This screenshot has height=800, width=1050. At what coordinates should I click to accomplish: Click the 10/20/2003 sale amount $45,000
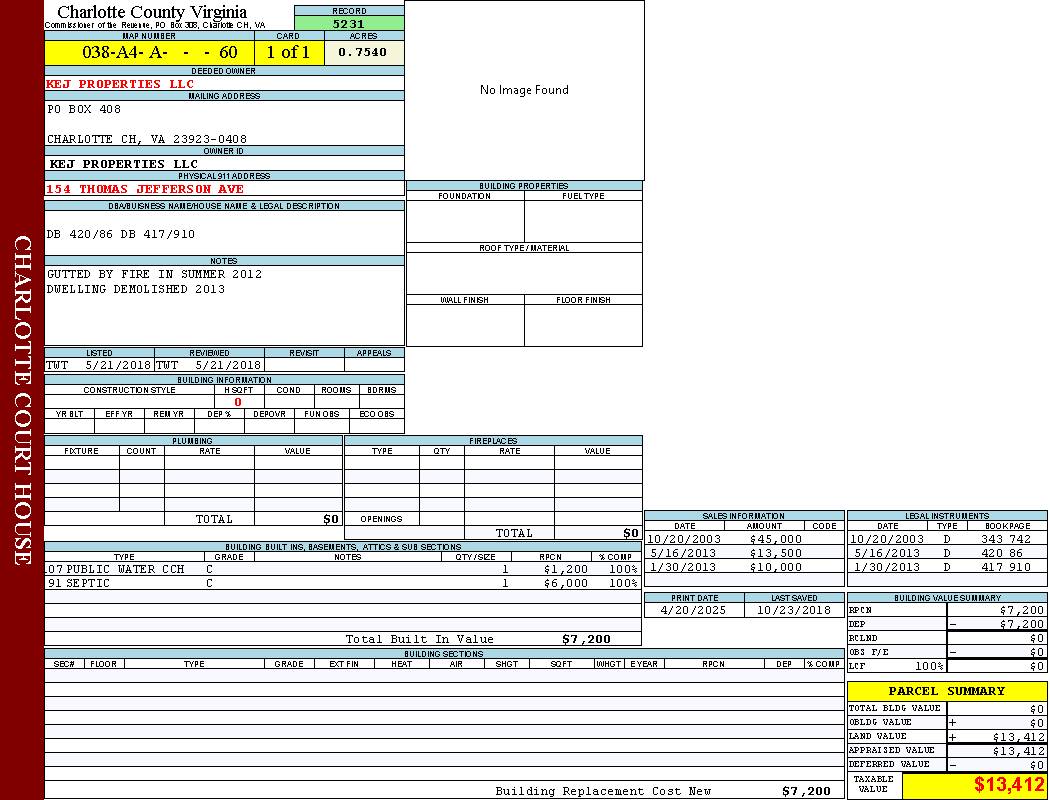pyautogui.click(x=775, y=539)
